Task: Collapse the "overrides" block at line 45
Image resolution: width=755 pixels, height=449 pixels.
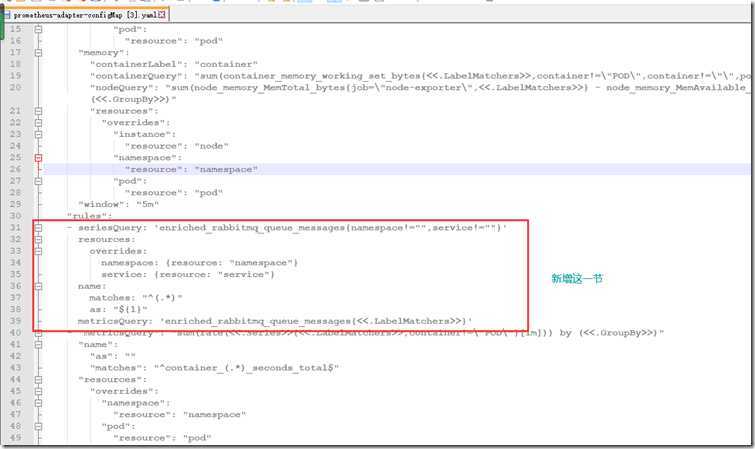Action: (38, 391)
